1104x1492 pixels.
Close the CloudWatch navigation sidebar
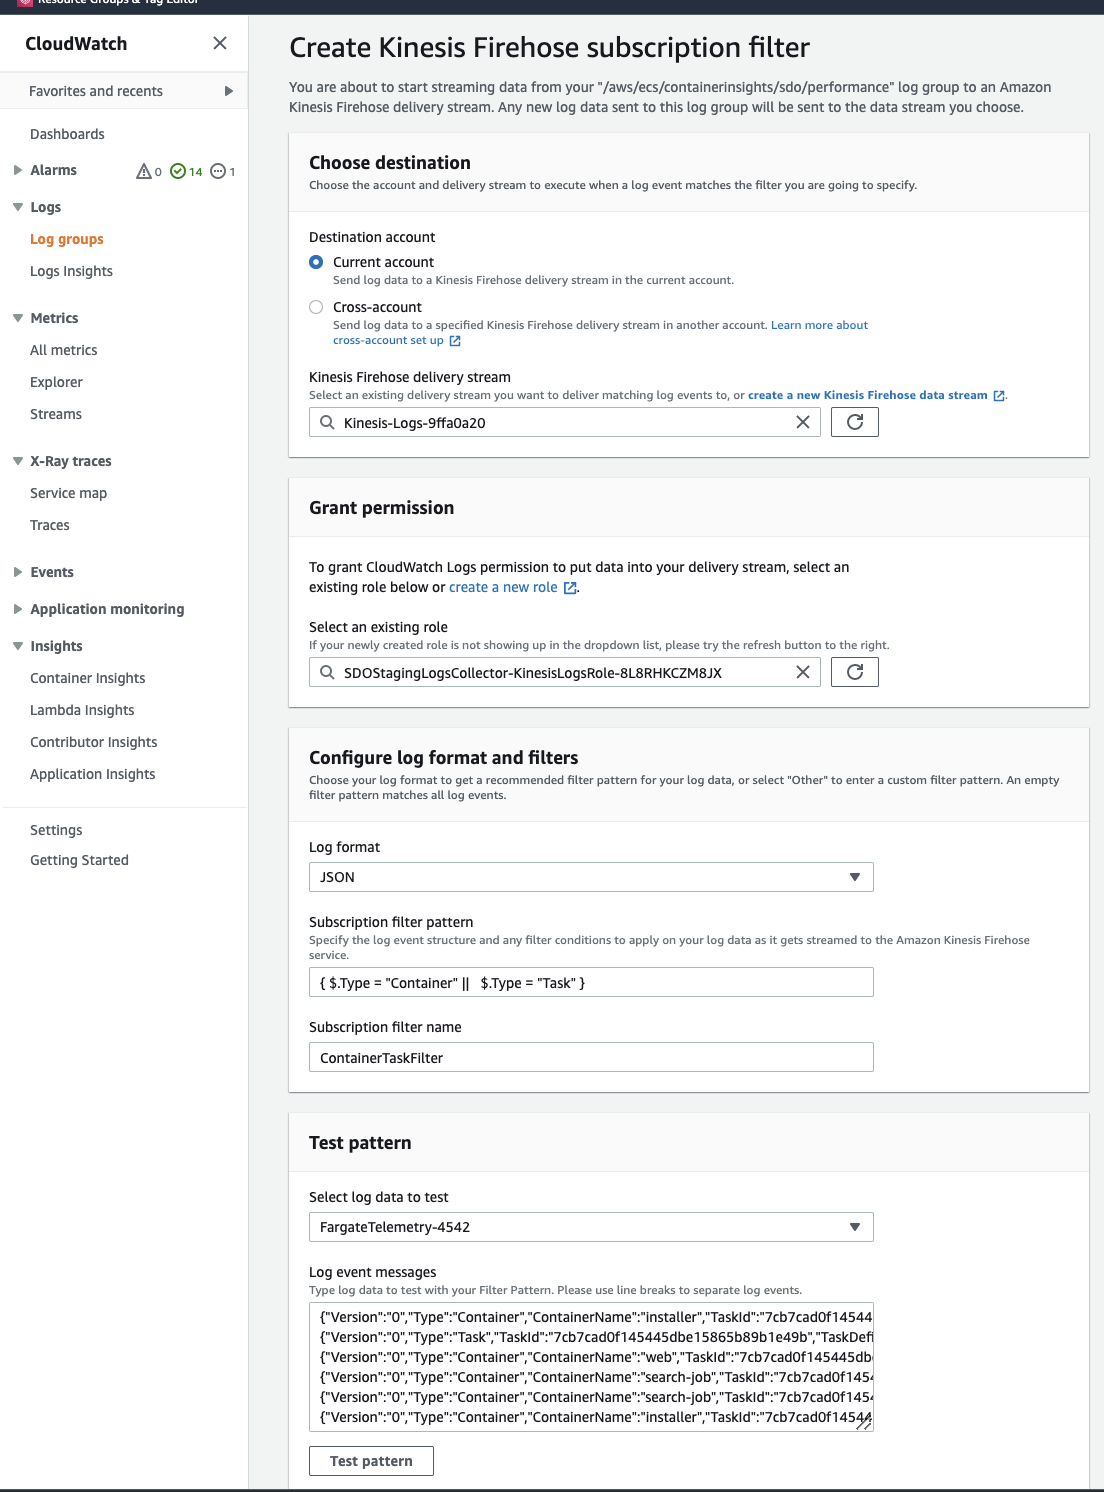point(220,43)
